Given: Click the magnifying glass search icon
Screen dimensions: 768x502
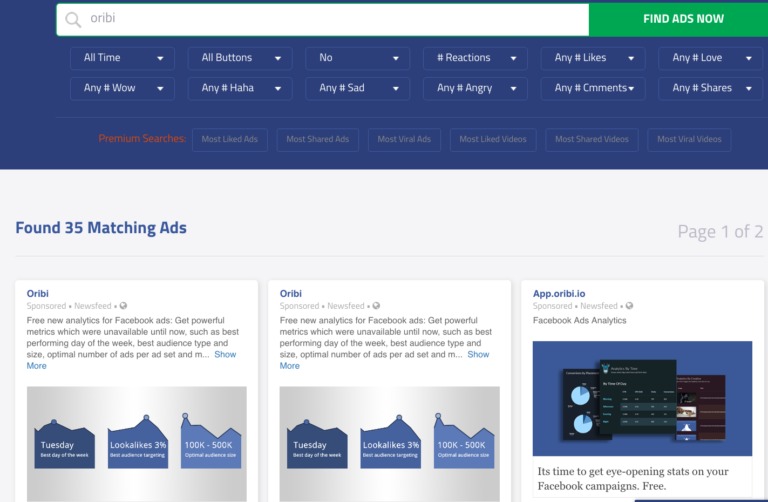Looking at the screenshot, I should [73, 19].
